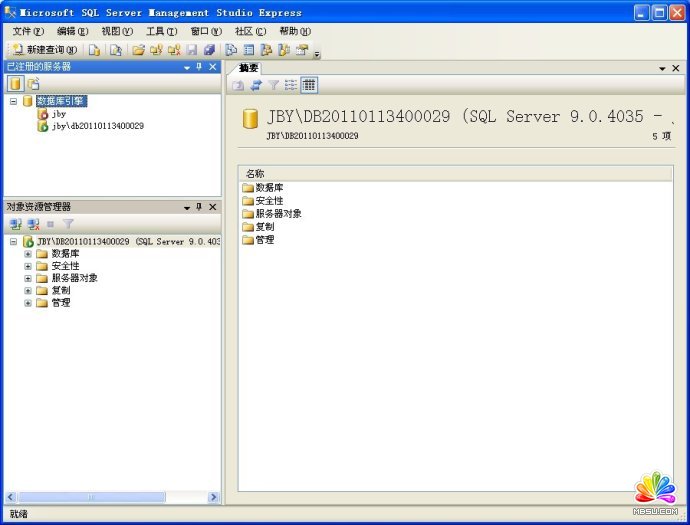Screen dimensions: 690x525
Task: Select the SQL Server Compact server type icon
Action: [x=33, y=83]
